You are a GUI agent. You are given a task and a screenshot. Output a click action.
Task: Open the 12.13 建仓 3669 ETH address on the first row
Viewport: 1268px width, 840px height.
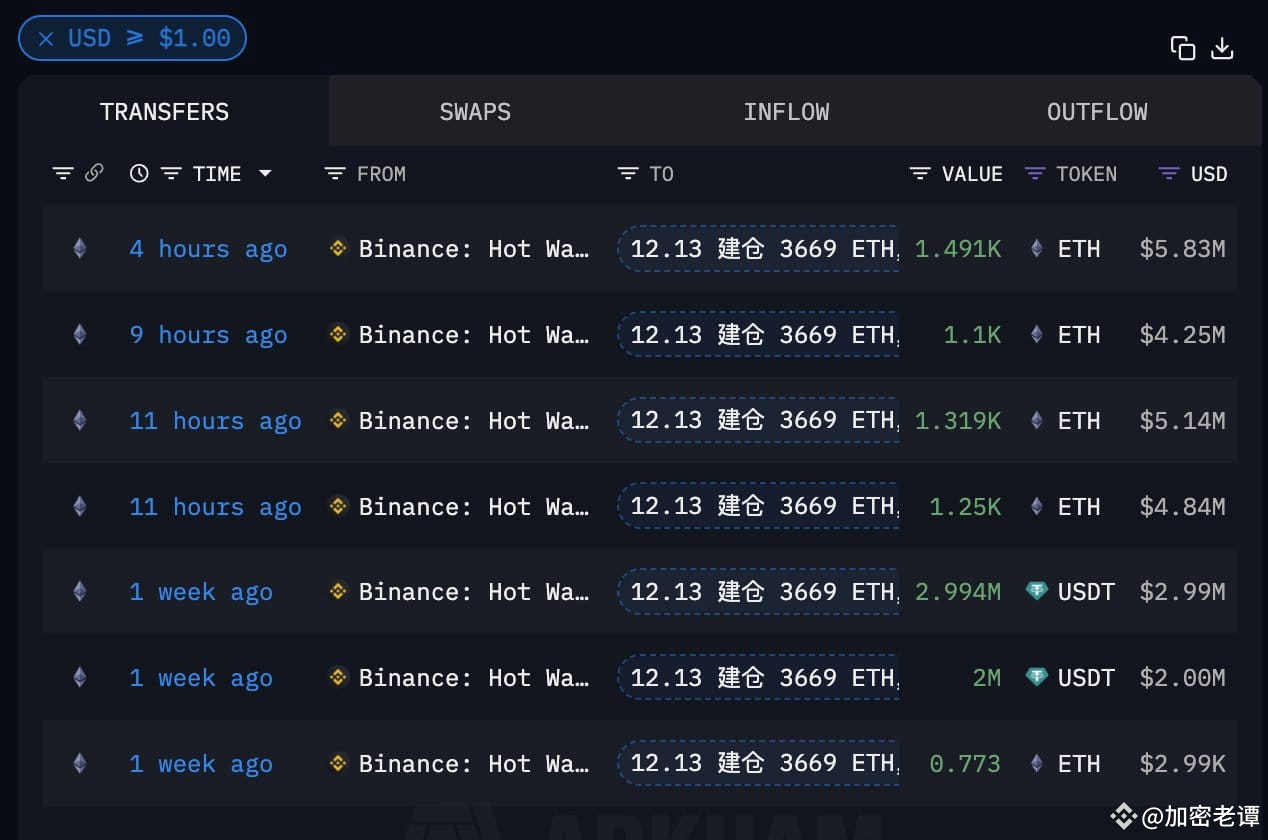coord(757,249)
